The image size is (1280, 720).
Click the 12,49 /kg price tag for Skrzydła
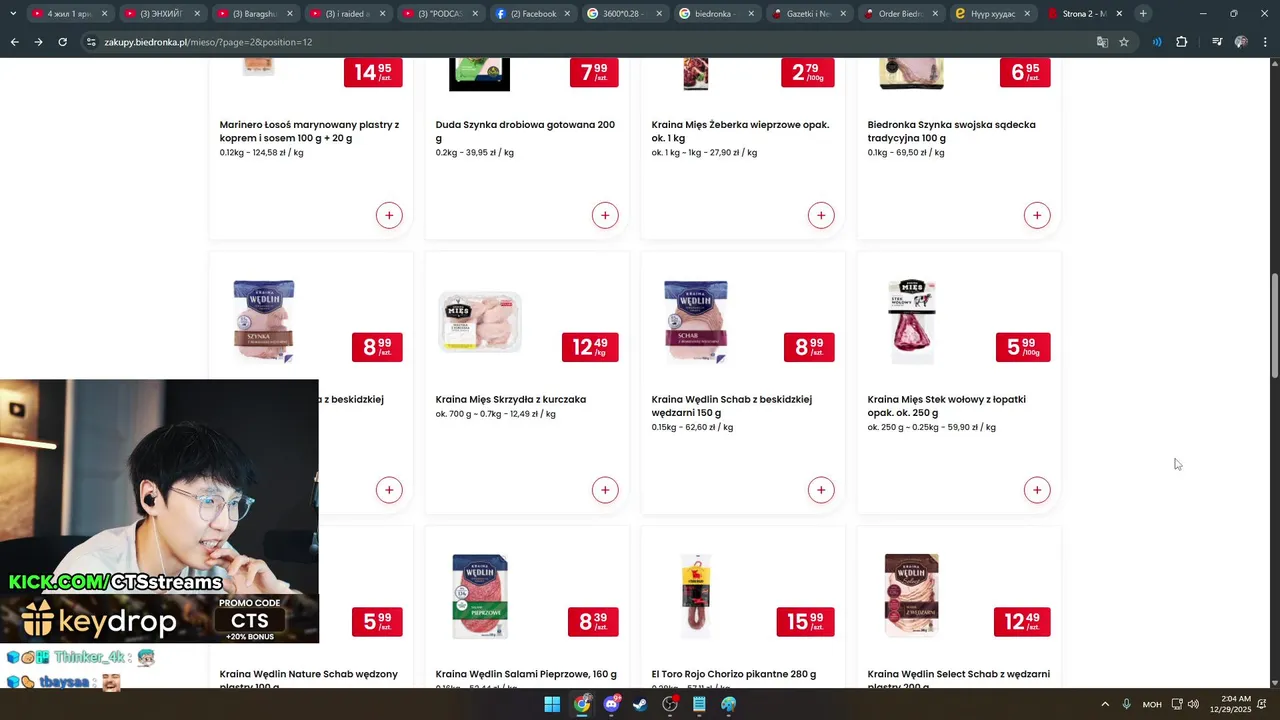coord(590,347)
